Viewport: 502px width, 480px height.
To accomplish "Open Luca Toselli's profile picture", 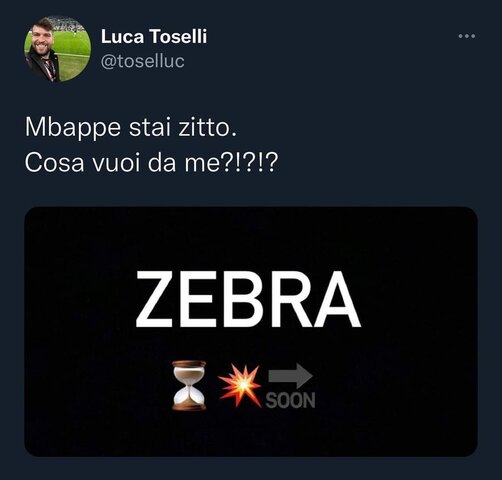I will click(x=58, y=49).
